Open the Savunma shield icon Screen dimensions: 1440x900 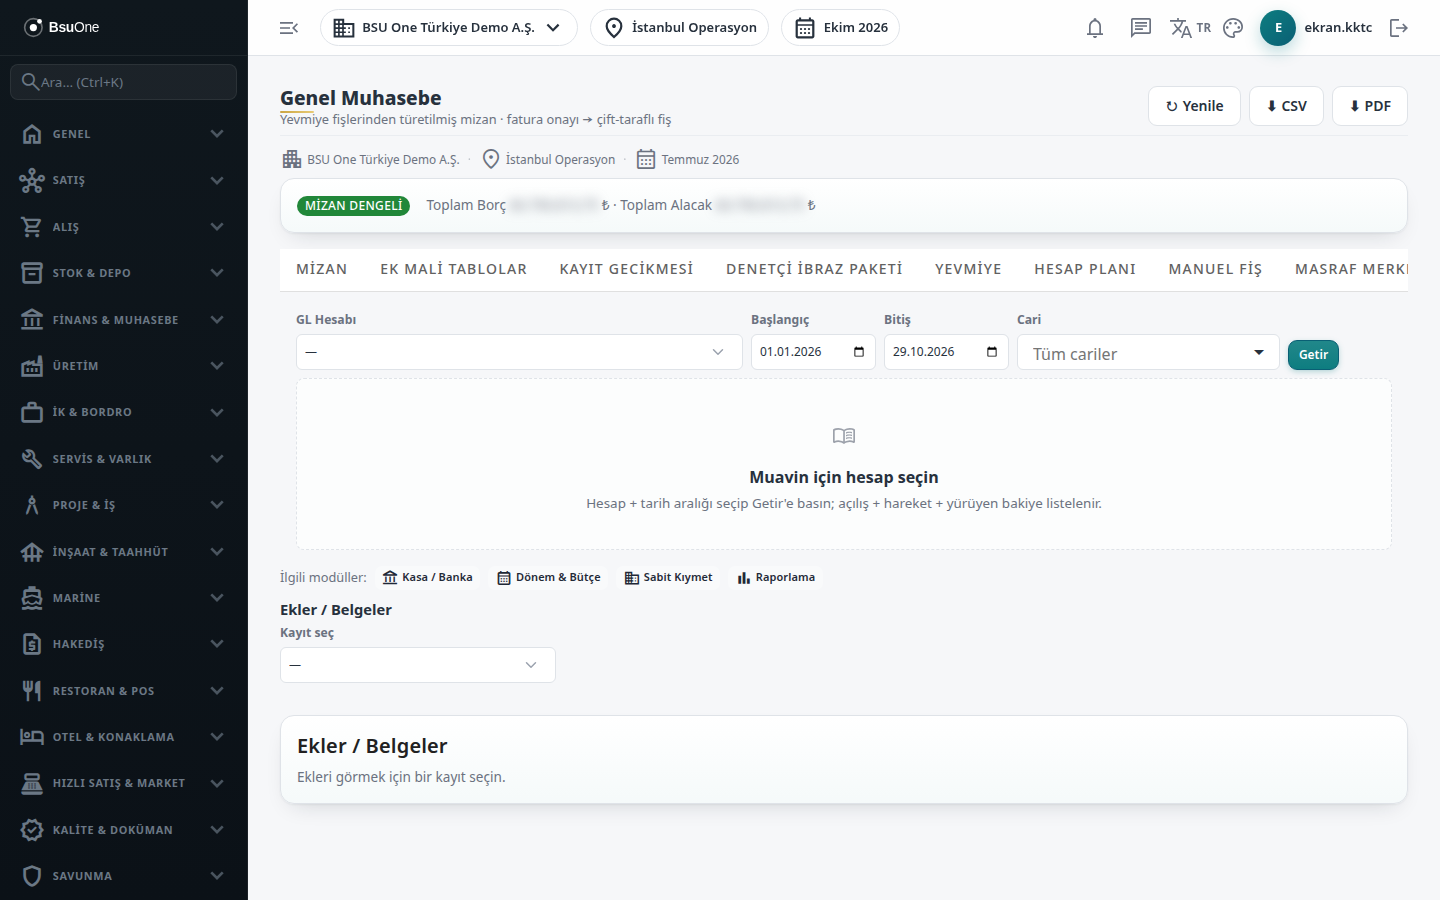click(x=32, y=876)
